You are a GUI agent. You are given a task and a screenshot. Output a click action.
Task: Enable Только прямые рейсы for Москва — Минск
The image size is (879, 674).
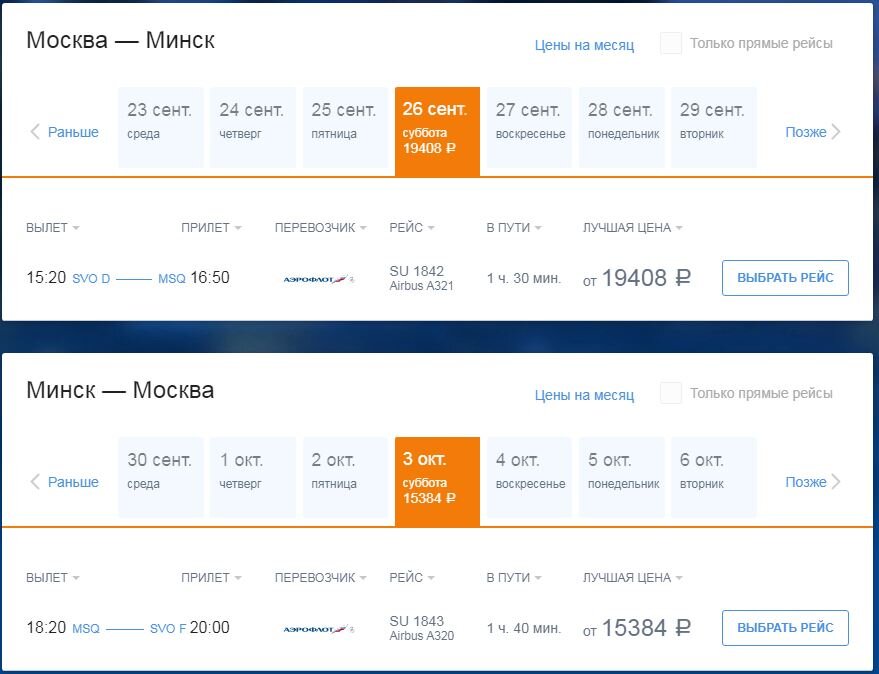coord(670,43)
